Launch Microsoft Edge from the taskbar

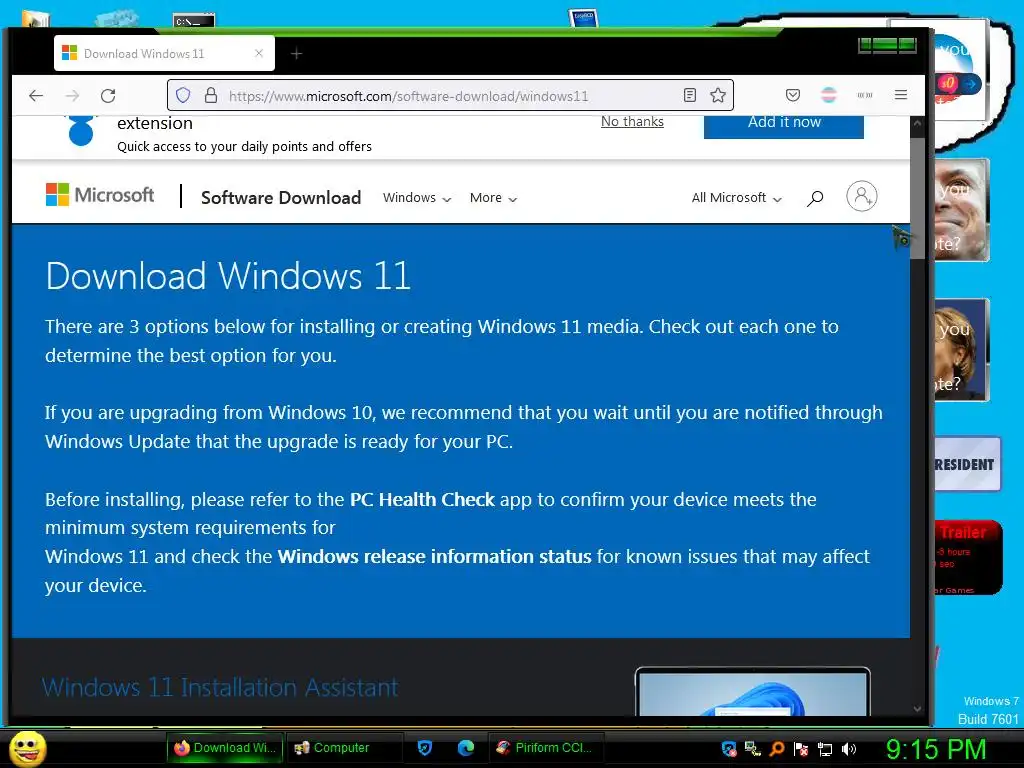coord(466,748)
